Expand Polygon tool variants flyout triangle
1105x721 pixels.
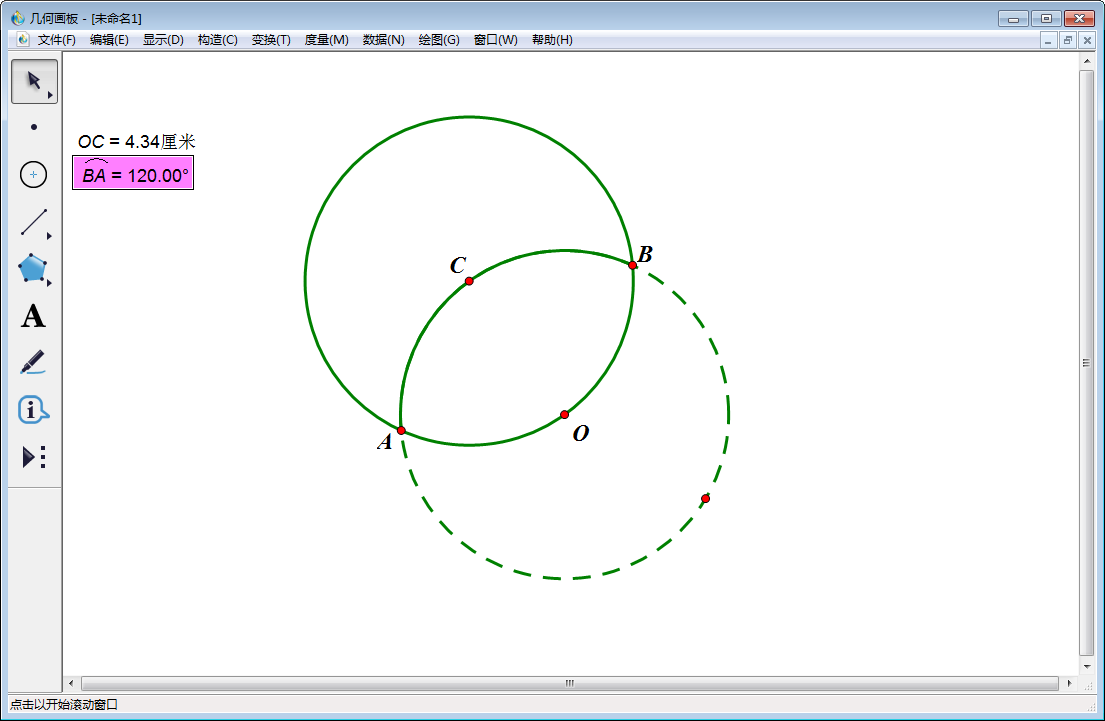[49, 283]
